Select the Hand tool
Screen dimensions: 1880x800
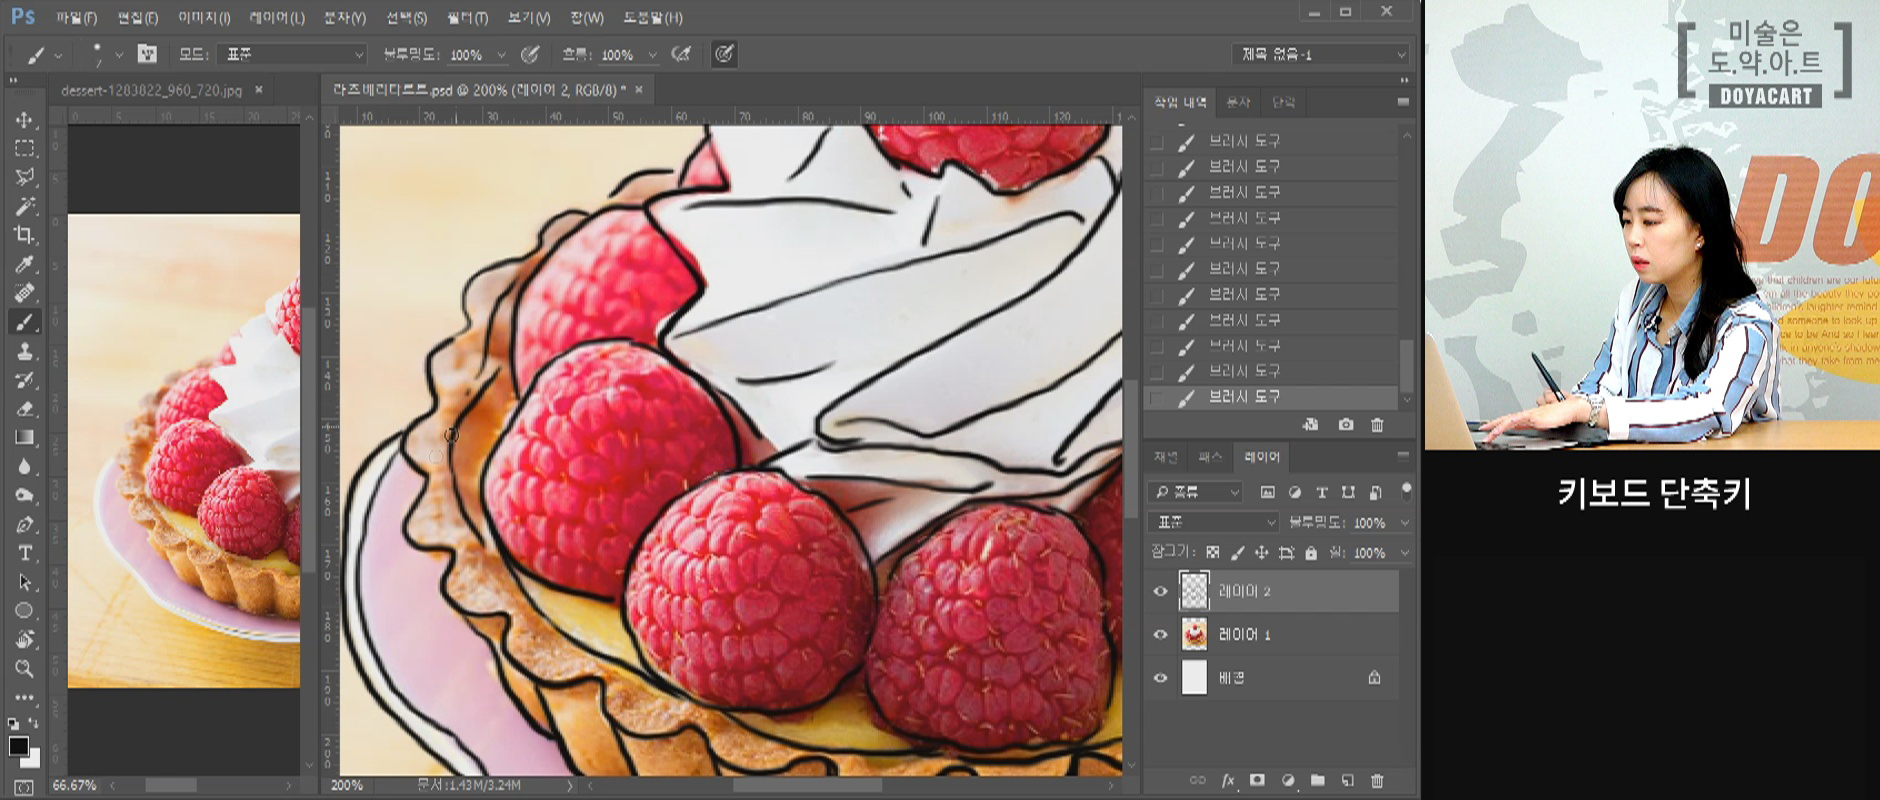[25, 639]
